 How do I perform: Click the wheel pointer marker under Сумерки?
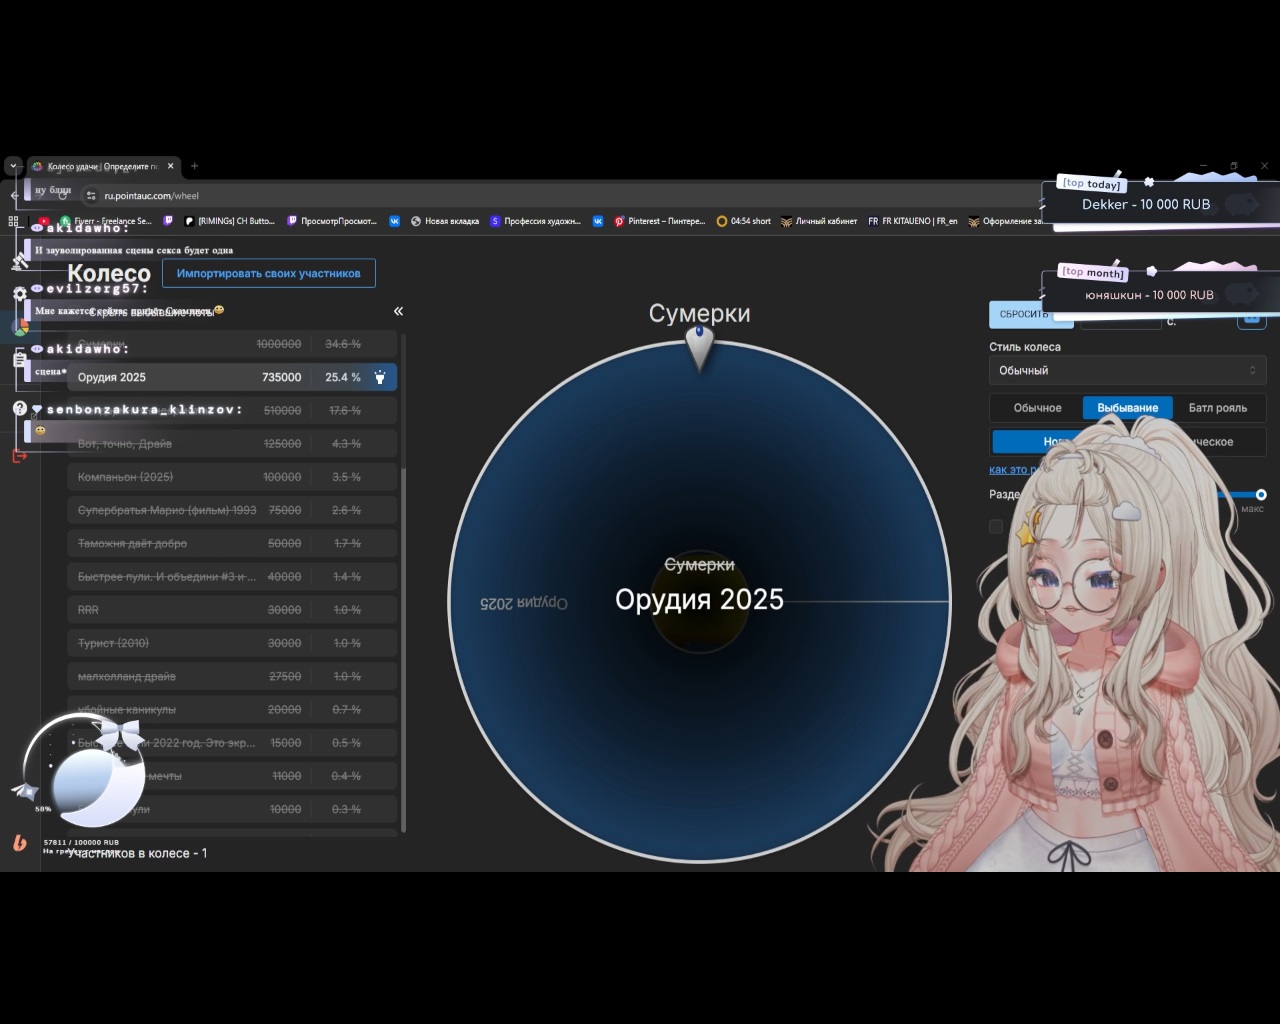699,347
